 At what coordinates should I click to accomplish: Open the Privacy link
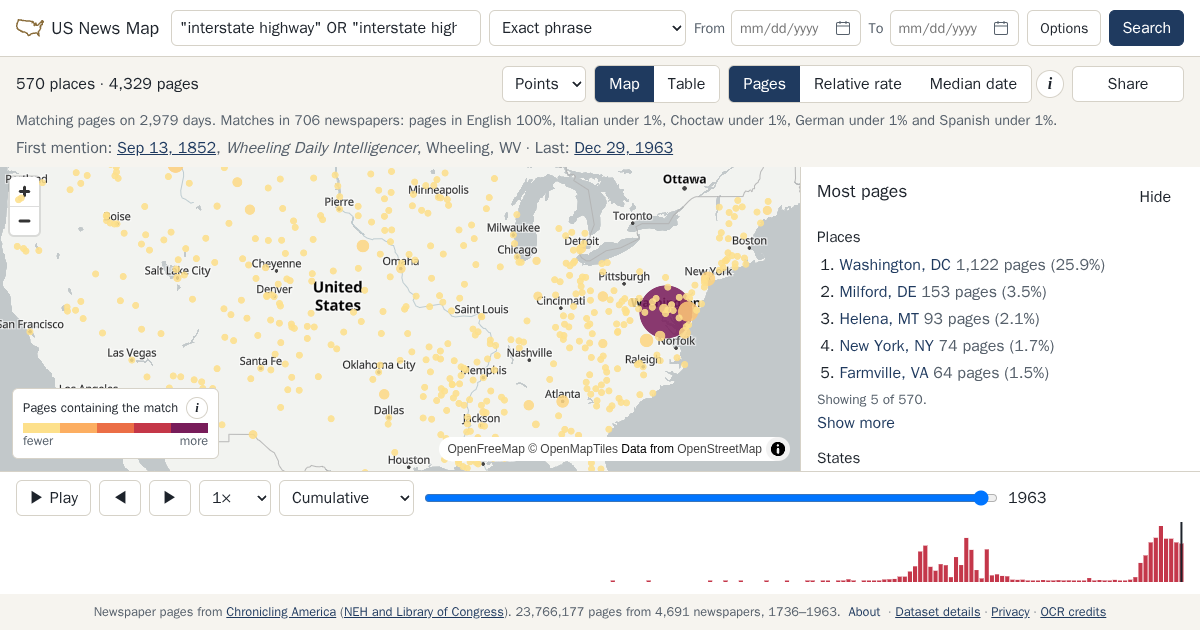1010,612
